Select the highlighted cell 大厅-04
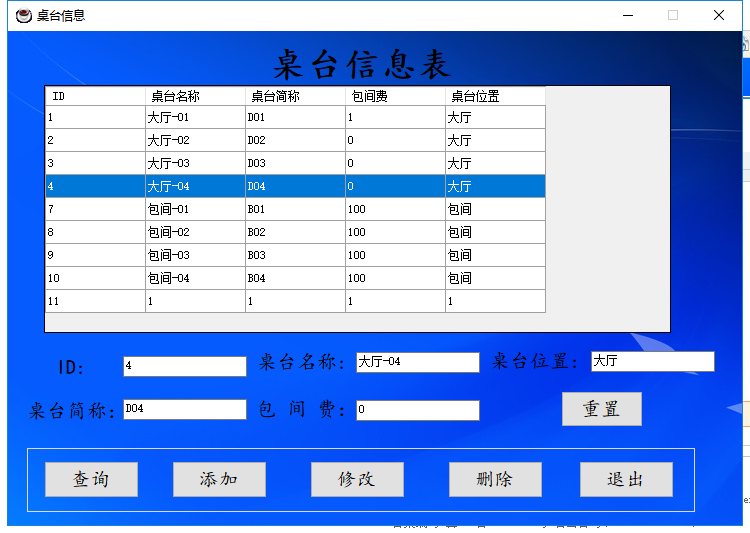This screenshot has width=750, height=533. tap(195, 186)
